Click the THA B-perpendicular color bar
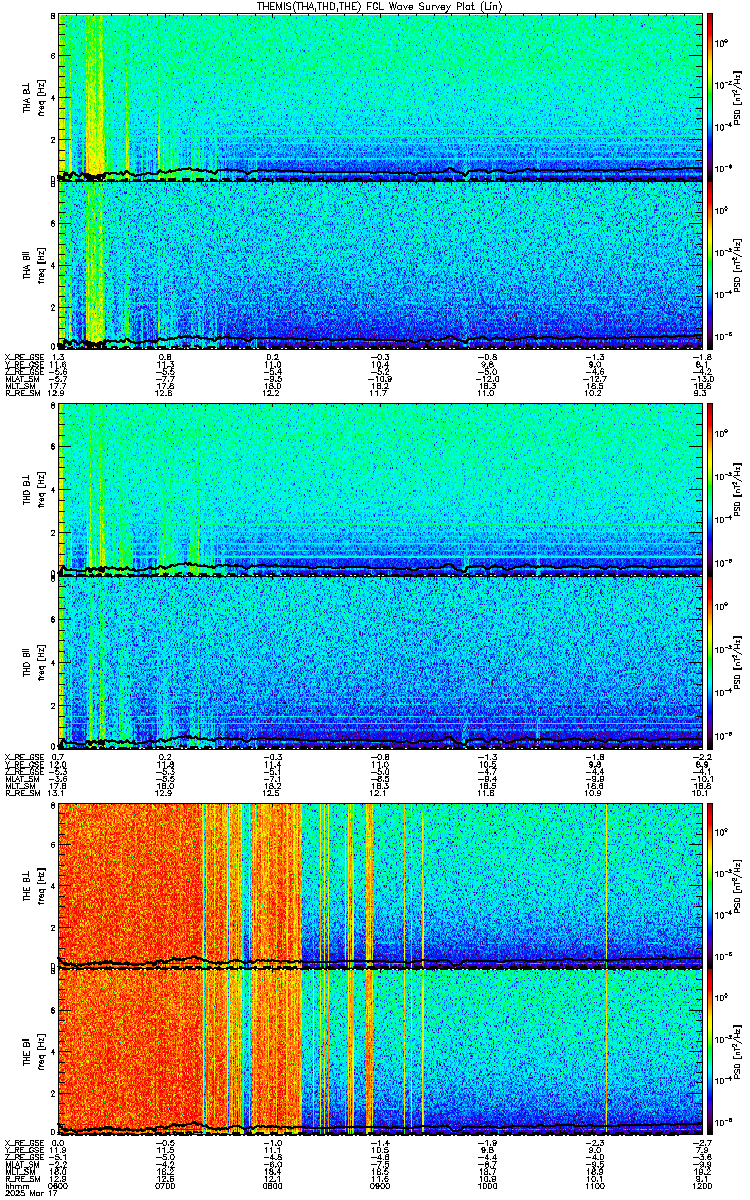 click(710, 97)
